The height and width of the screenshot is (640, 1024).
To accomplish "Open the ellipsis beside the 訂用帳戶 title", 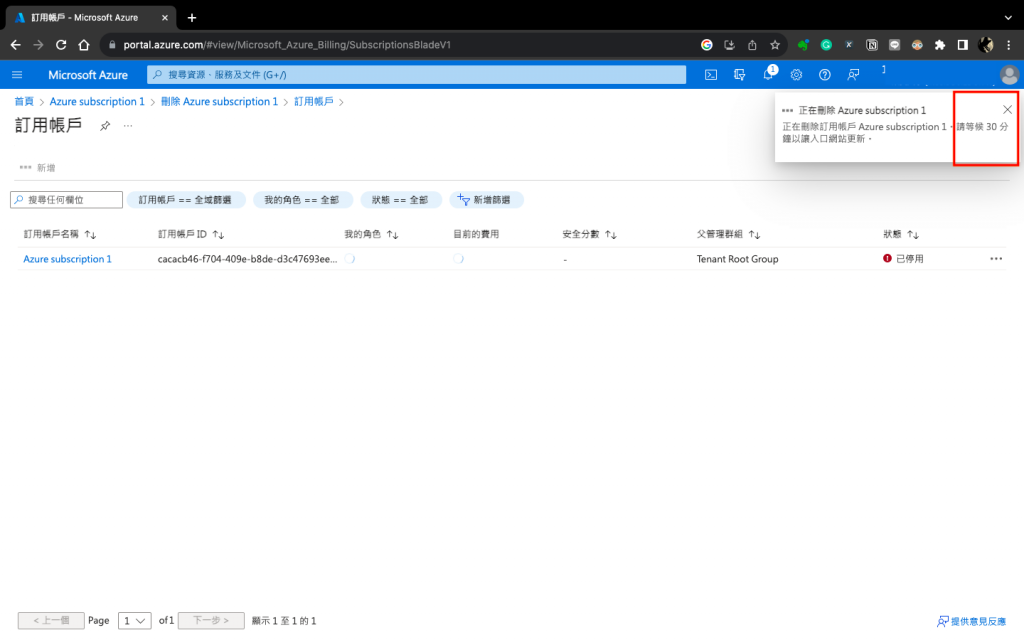I will [x=128, y=125].
